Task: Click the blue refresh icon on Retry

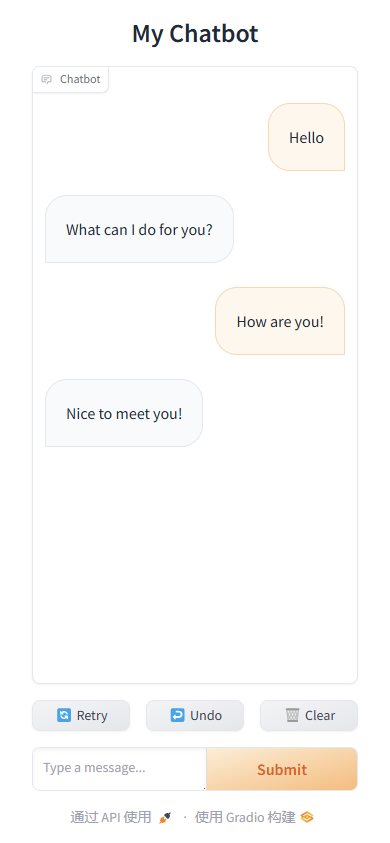Action: coord(64,715)
